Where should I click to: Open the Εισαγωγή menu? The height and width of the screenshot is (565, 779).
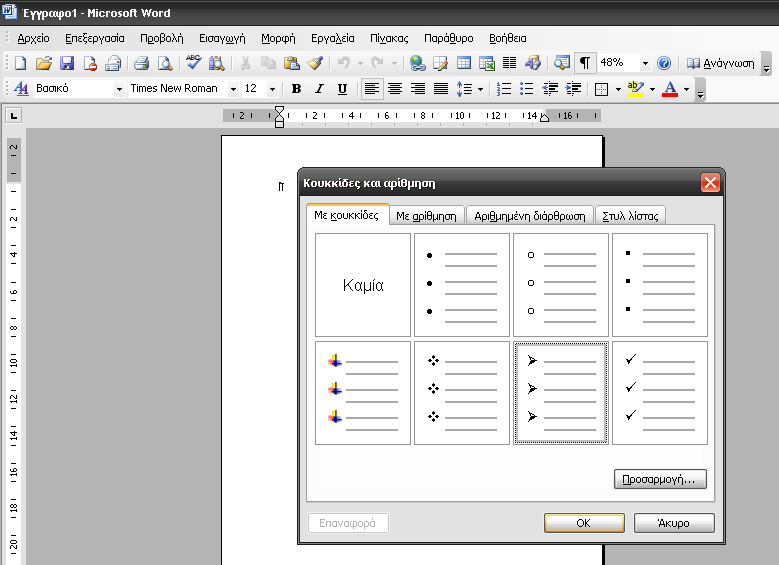click(222, 38)
